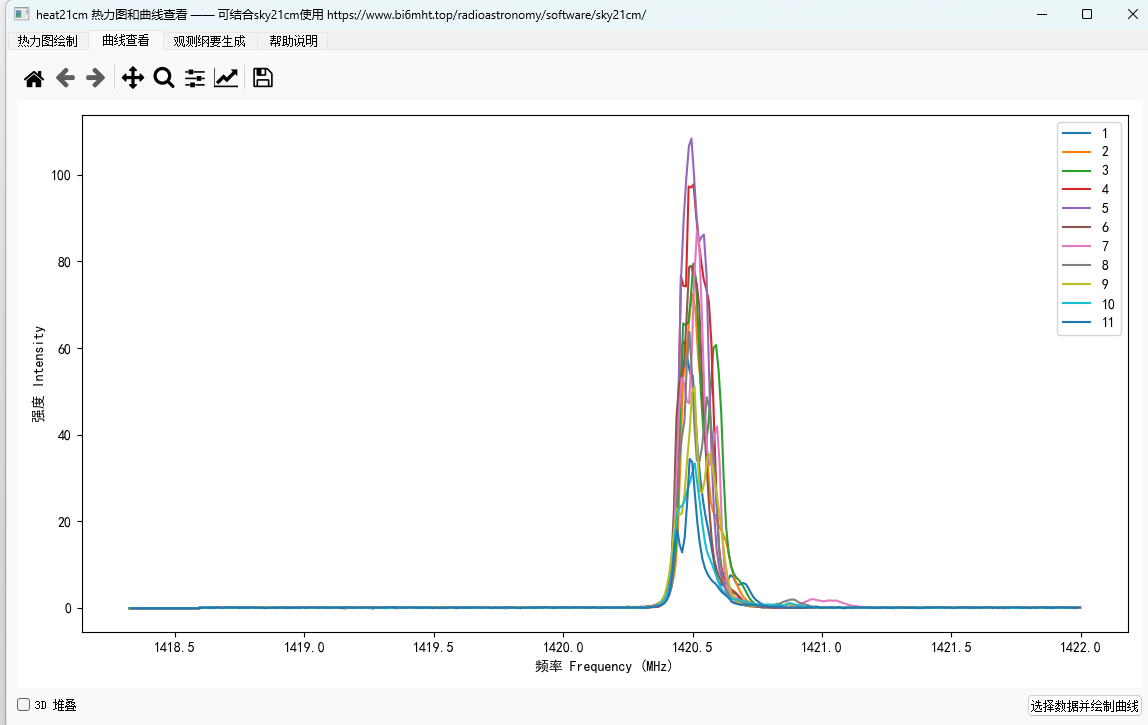Activate the pan axes tool

click(133, 78)
